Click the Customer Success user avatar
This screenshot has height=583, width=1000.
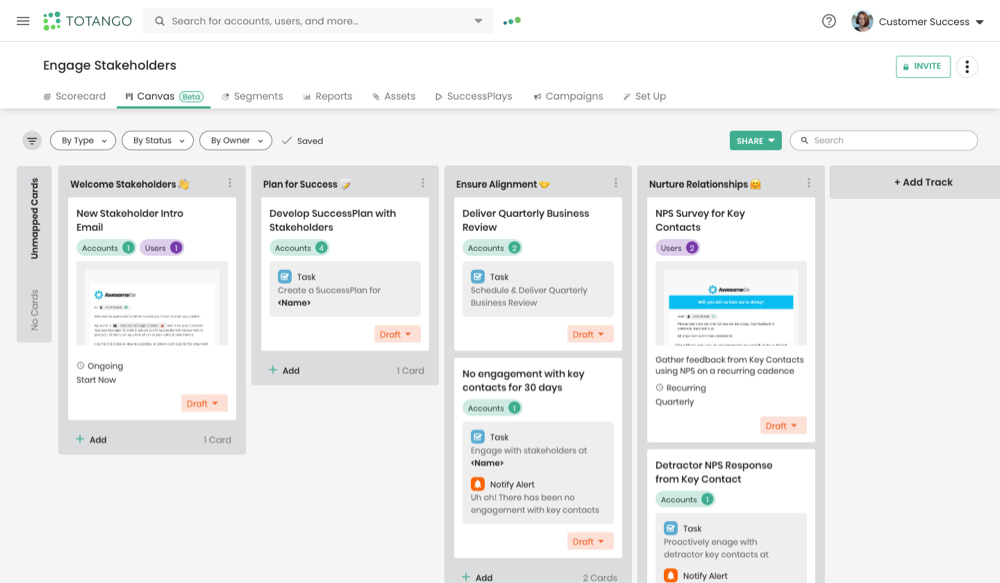click(x=862, y=21)
